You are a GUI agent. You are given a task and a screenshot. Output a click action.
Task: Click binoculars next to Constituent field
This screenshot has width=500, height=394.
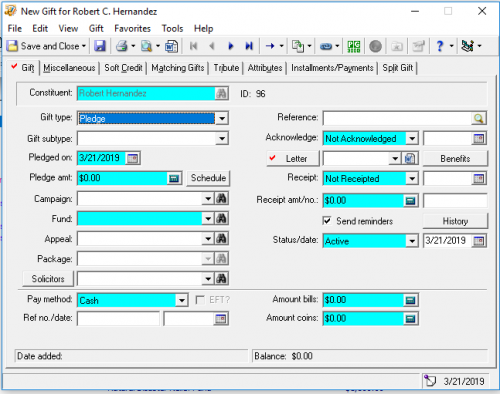click(x=222, y=94)
